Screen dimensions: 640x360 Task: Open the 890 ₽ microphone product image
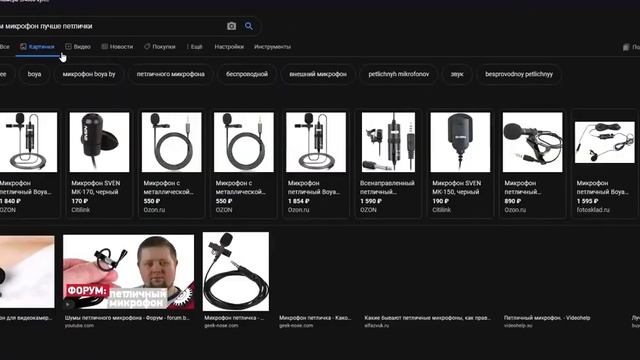(x=533, y=142)
